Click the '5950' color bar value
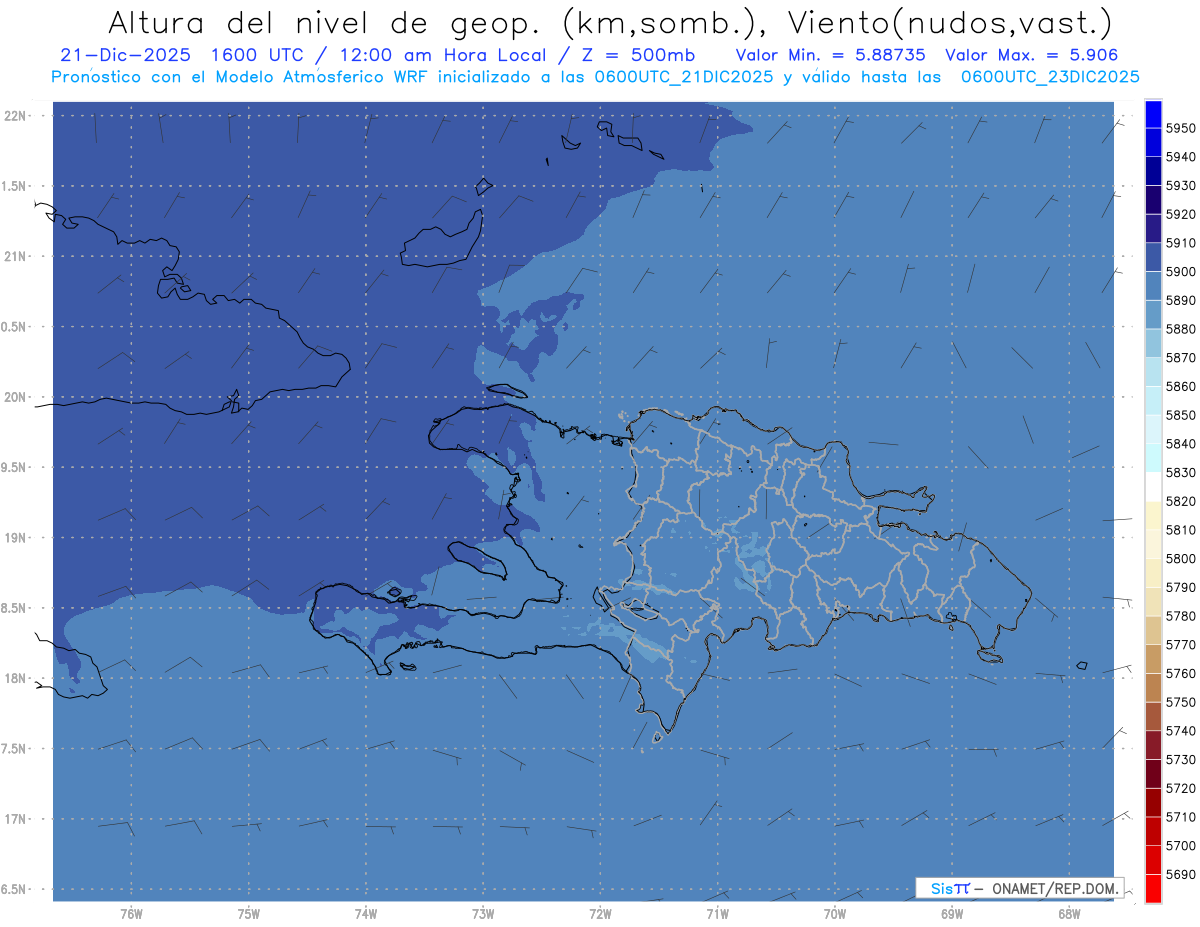This screenshot has width=1200, height=927. [1180, 129]
